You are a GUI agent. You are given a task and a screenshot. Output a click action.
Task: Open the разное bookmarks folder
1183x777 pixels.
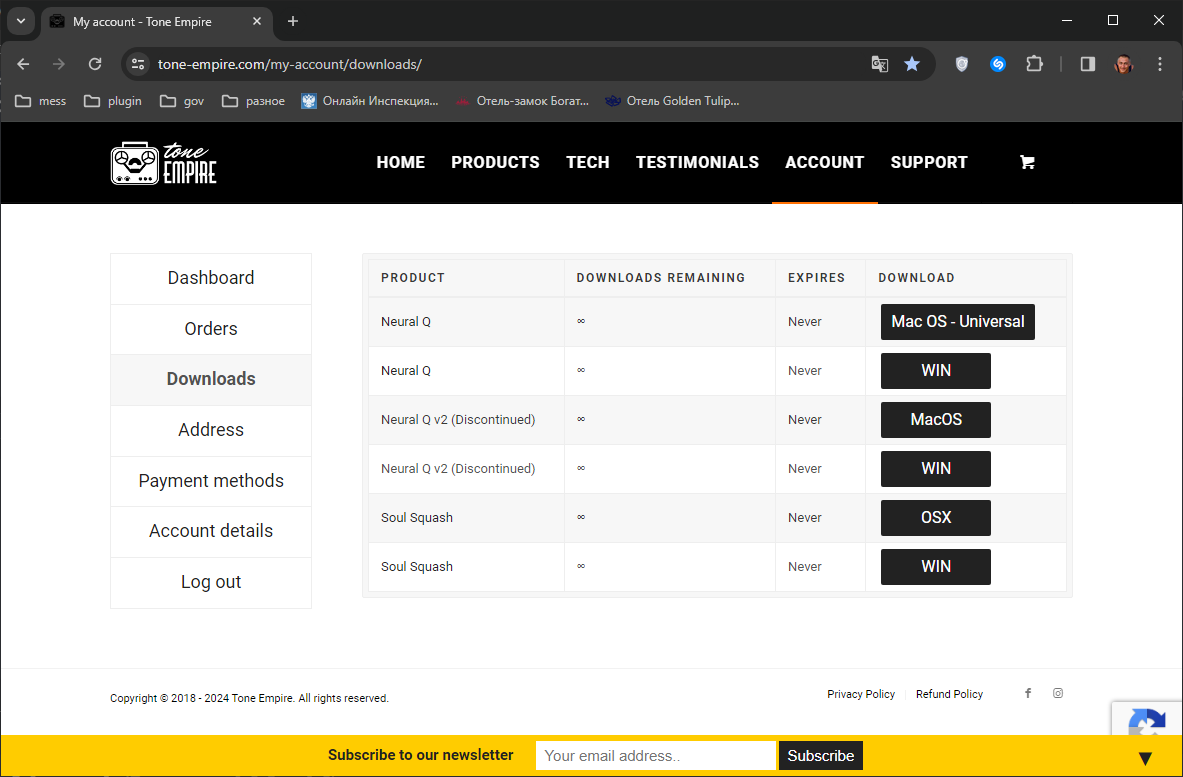pos(254,100)
